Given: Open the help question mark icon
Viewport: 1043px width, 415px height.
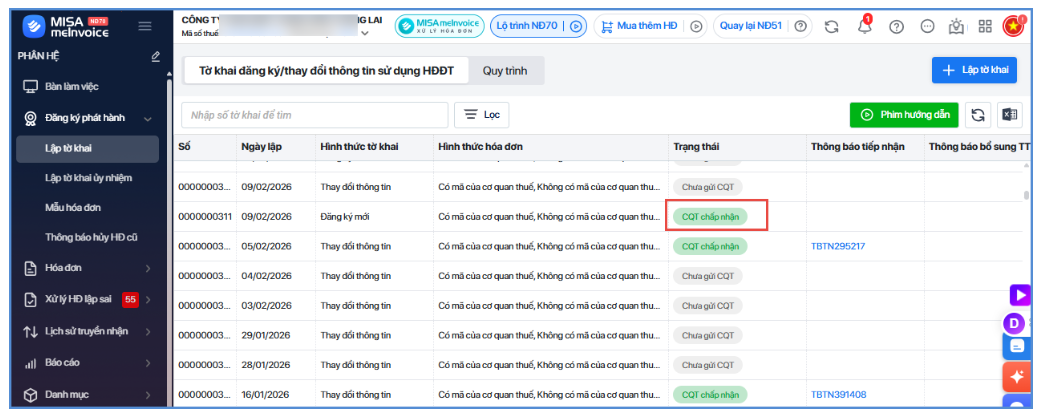Looking at the screenshot, I should tap(897, 27).
